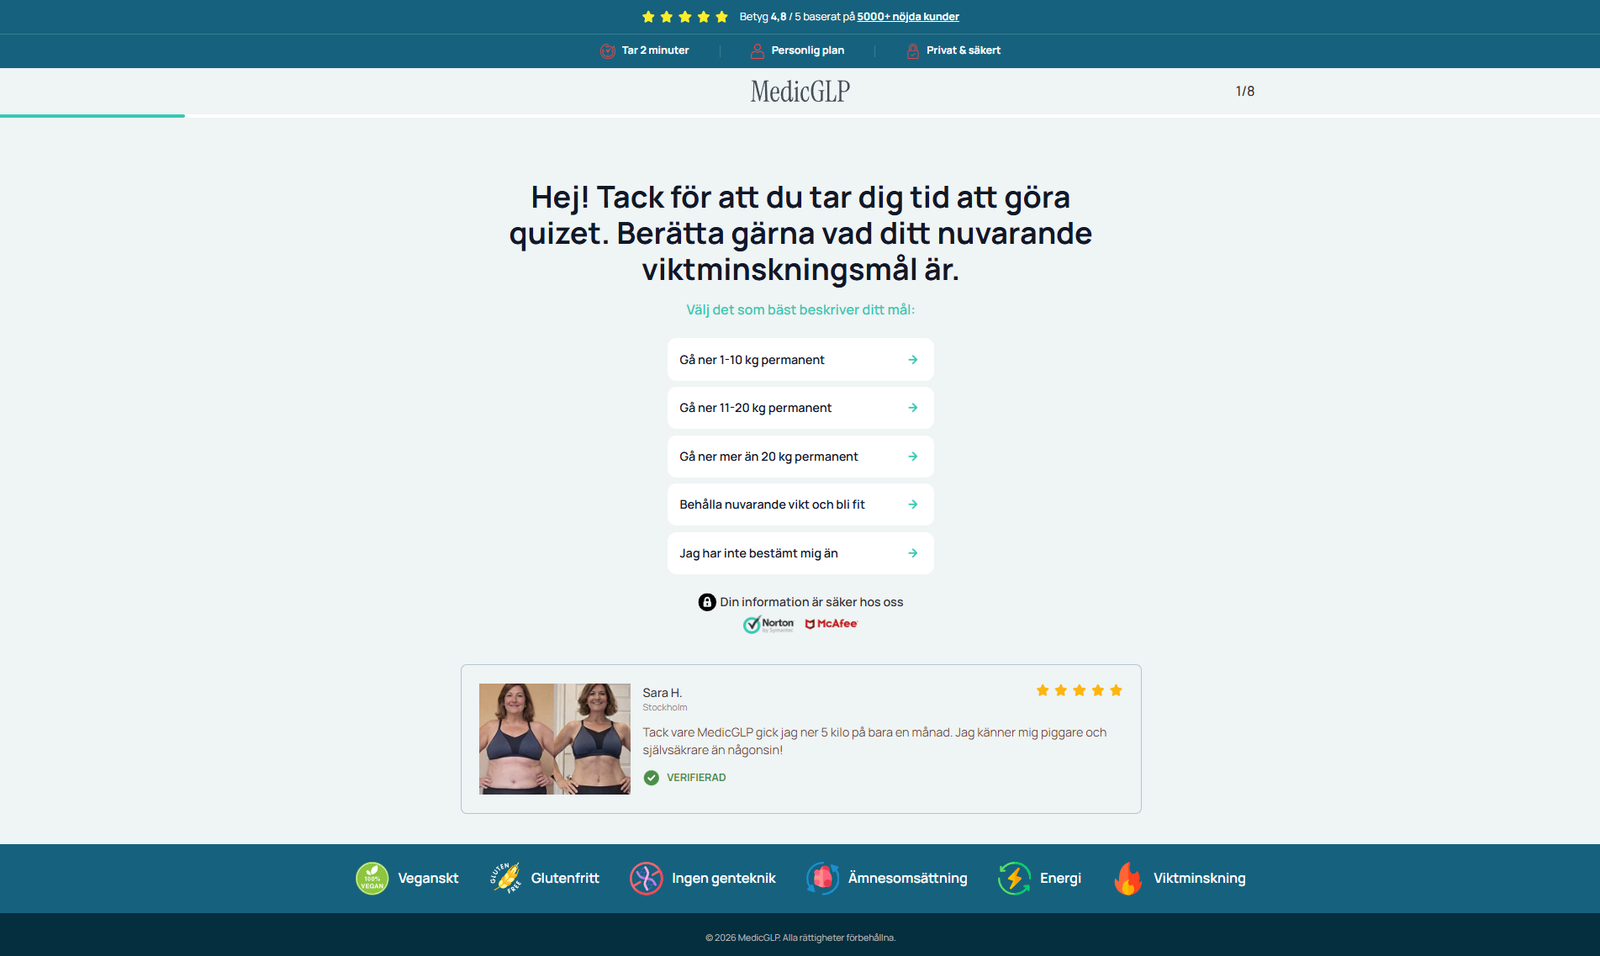This screenshot has height=956, width=1600.
Task: Click the Ämnesomsättning metabolism icon
Action: pos(822,878)
